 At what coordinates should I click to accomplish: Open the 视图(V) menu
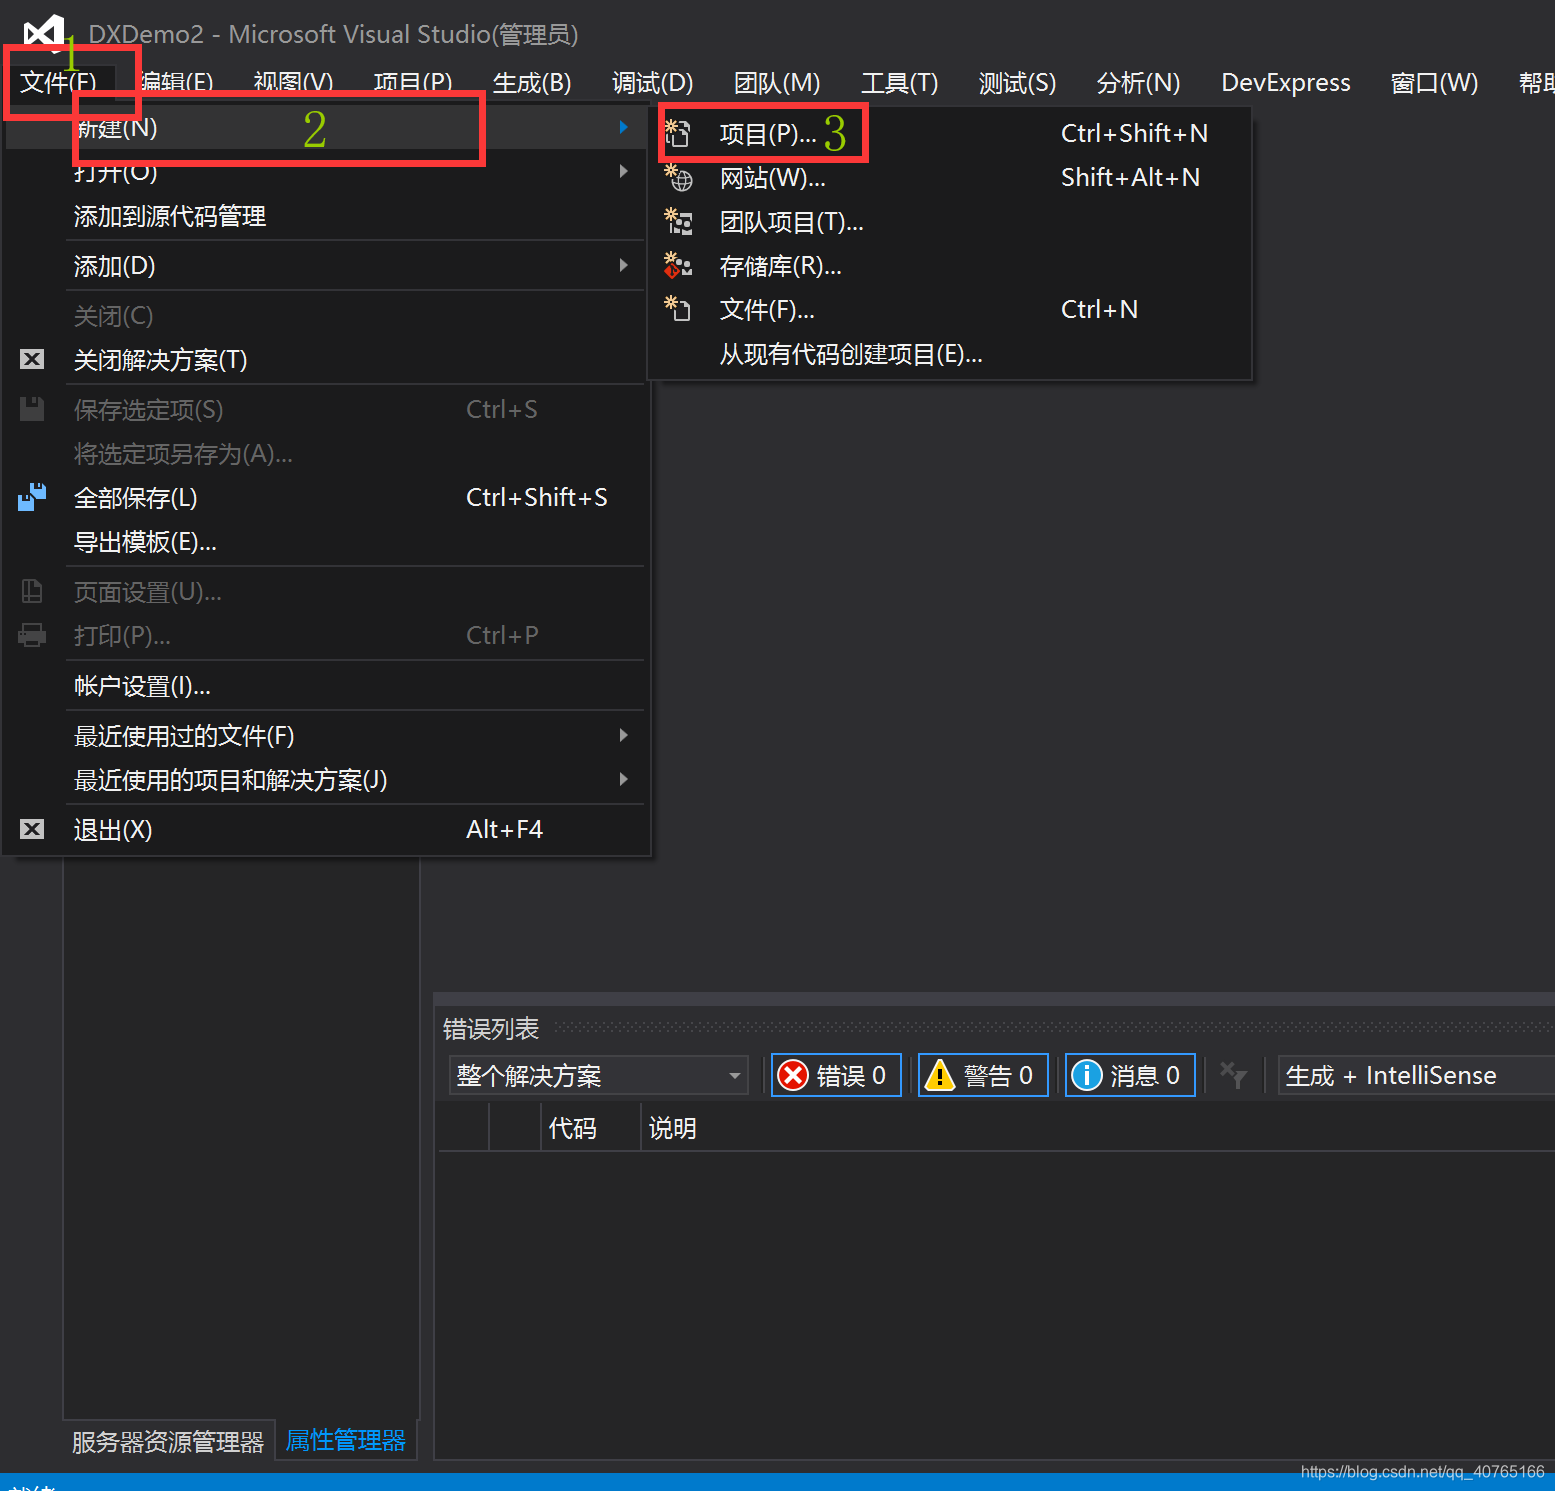293,82
